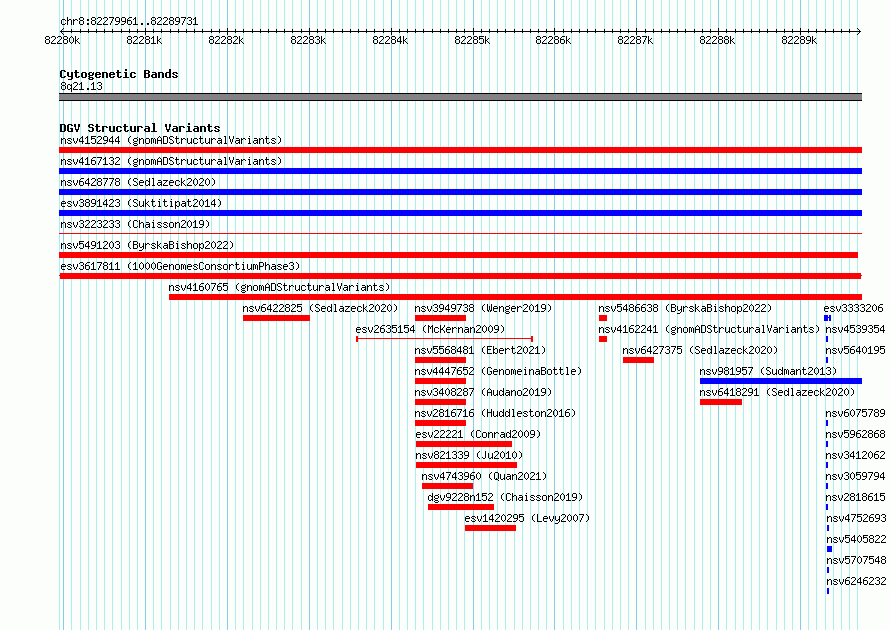Click the blue nsv5405822 feature marker
The height and width of the screenshot is (630, 890).
tap(829, 549)
